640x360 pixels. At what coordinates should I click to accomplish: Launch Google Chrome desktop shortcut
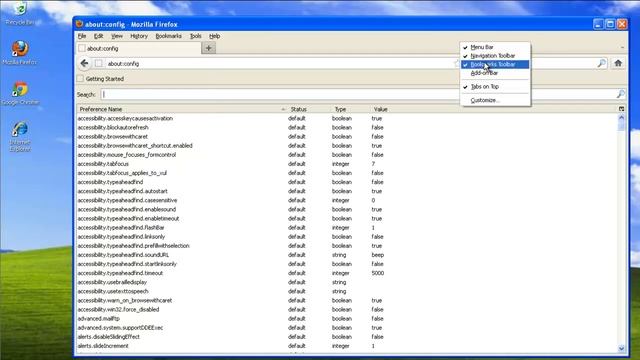point(20,93)
